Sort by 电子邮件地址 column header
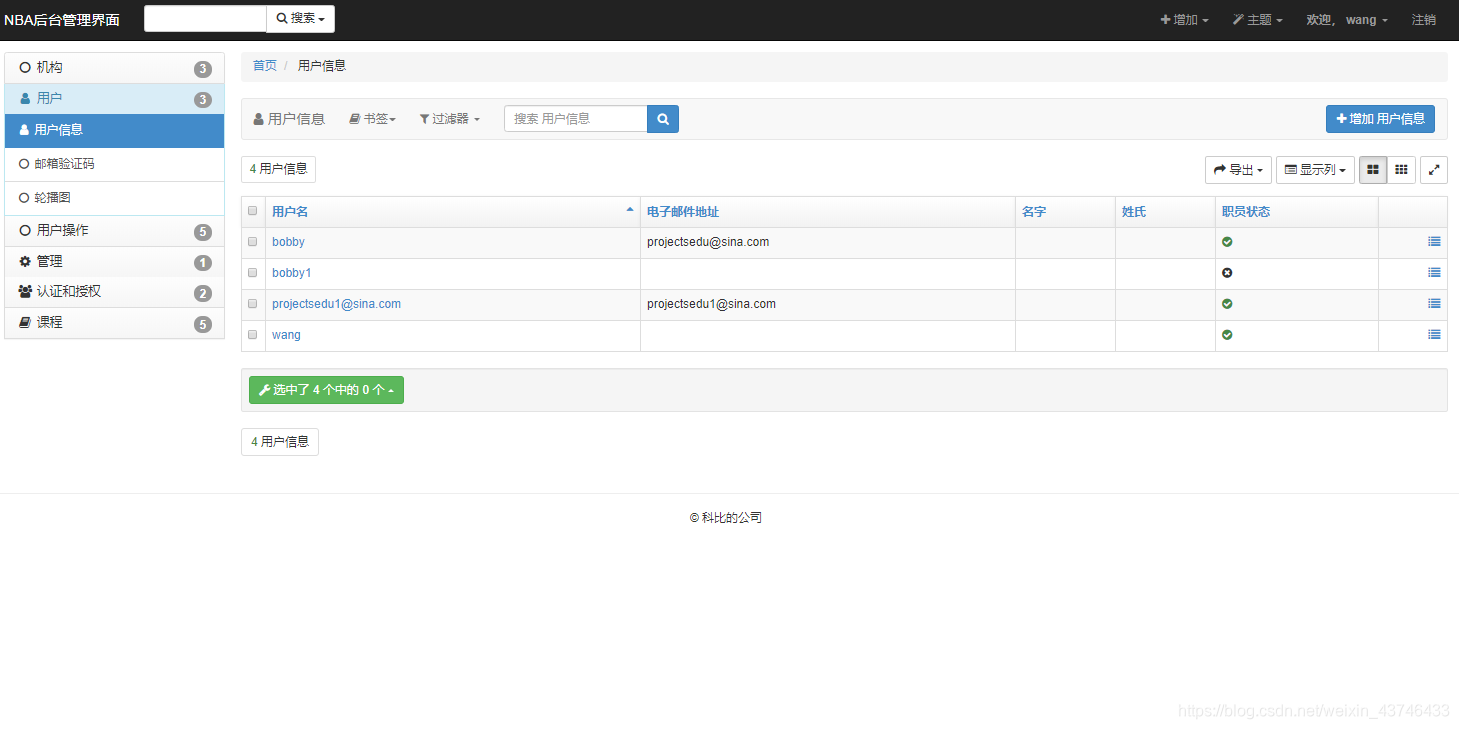1459x729 pixels. point(683,212)
